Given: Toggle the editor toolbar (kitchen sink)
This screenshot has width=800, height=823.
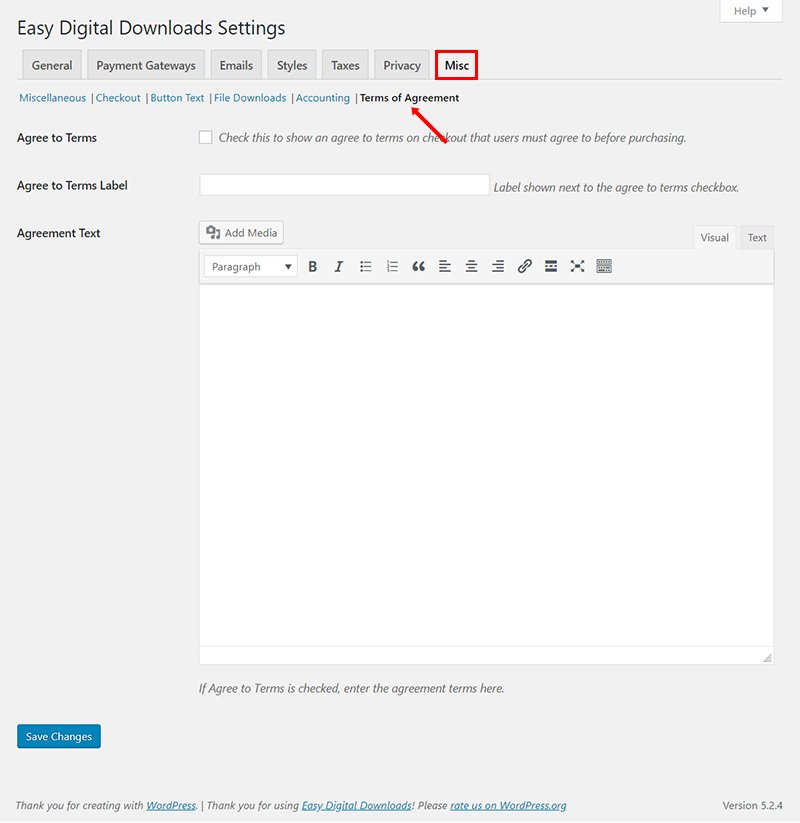Looking at the screenshot, I should (x=604, y=267).
